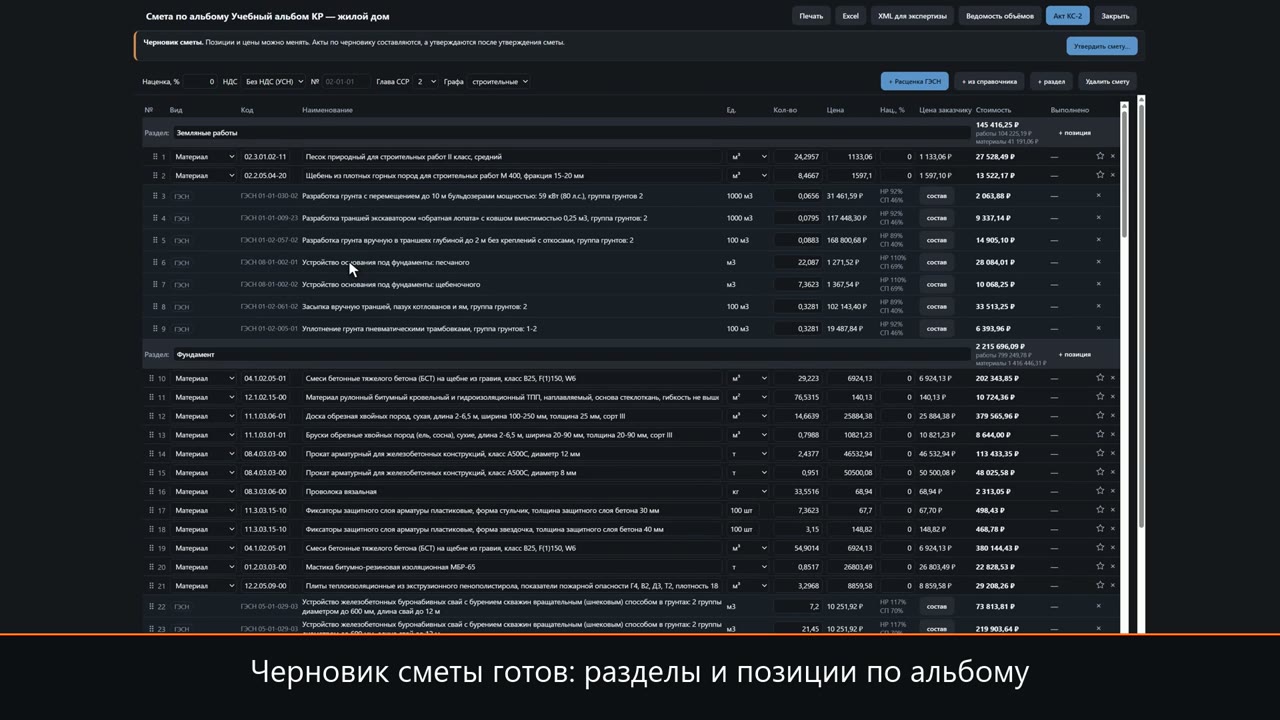This screenshot has width=1280, height=720.
Task: Click the total cost 27 528,49 ₽
Action: coord(995,157)
